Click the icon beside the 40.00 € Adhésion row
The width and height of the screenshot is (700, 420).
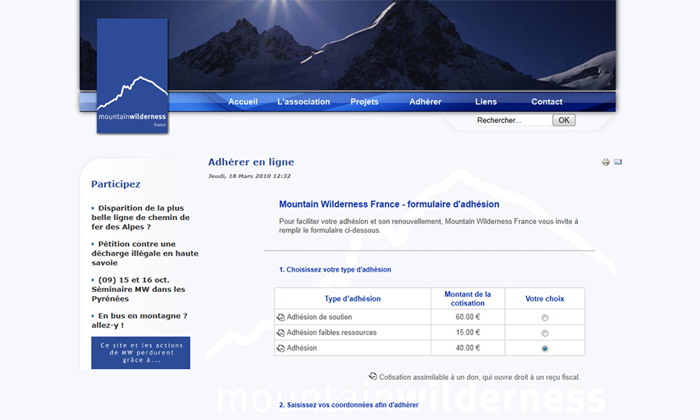pyautogui.click(x=280, y=348)
